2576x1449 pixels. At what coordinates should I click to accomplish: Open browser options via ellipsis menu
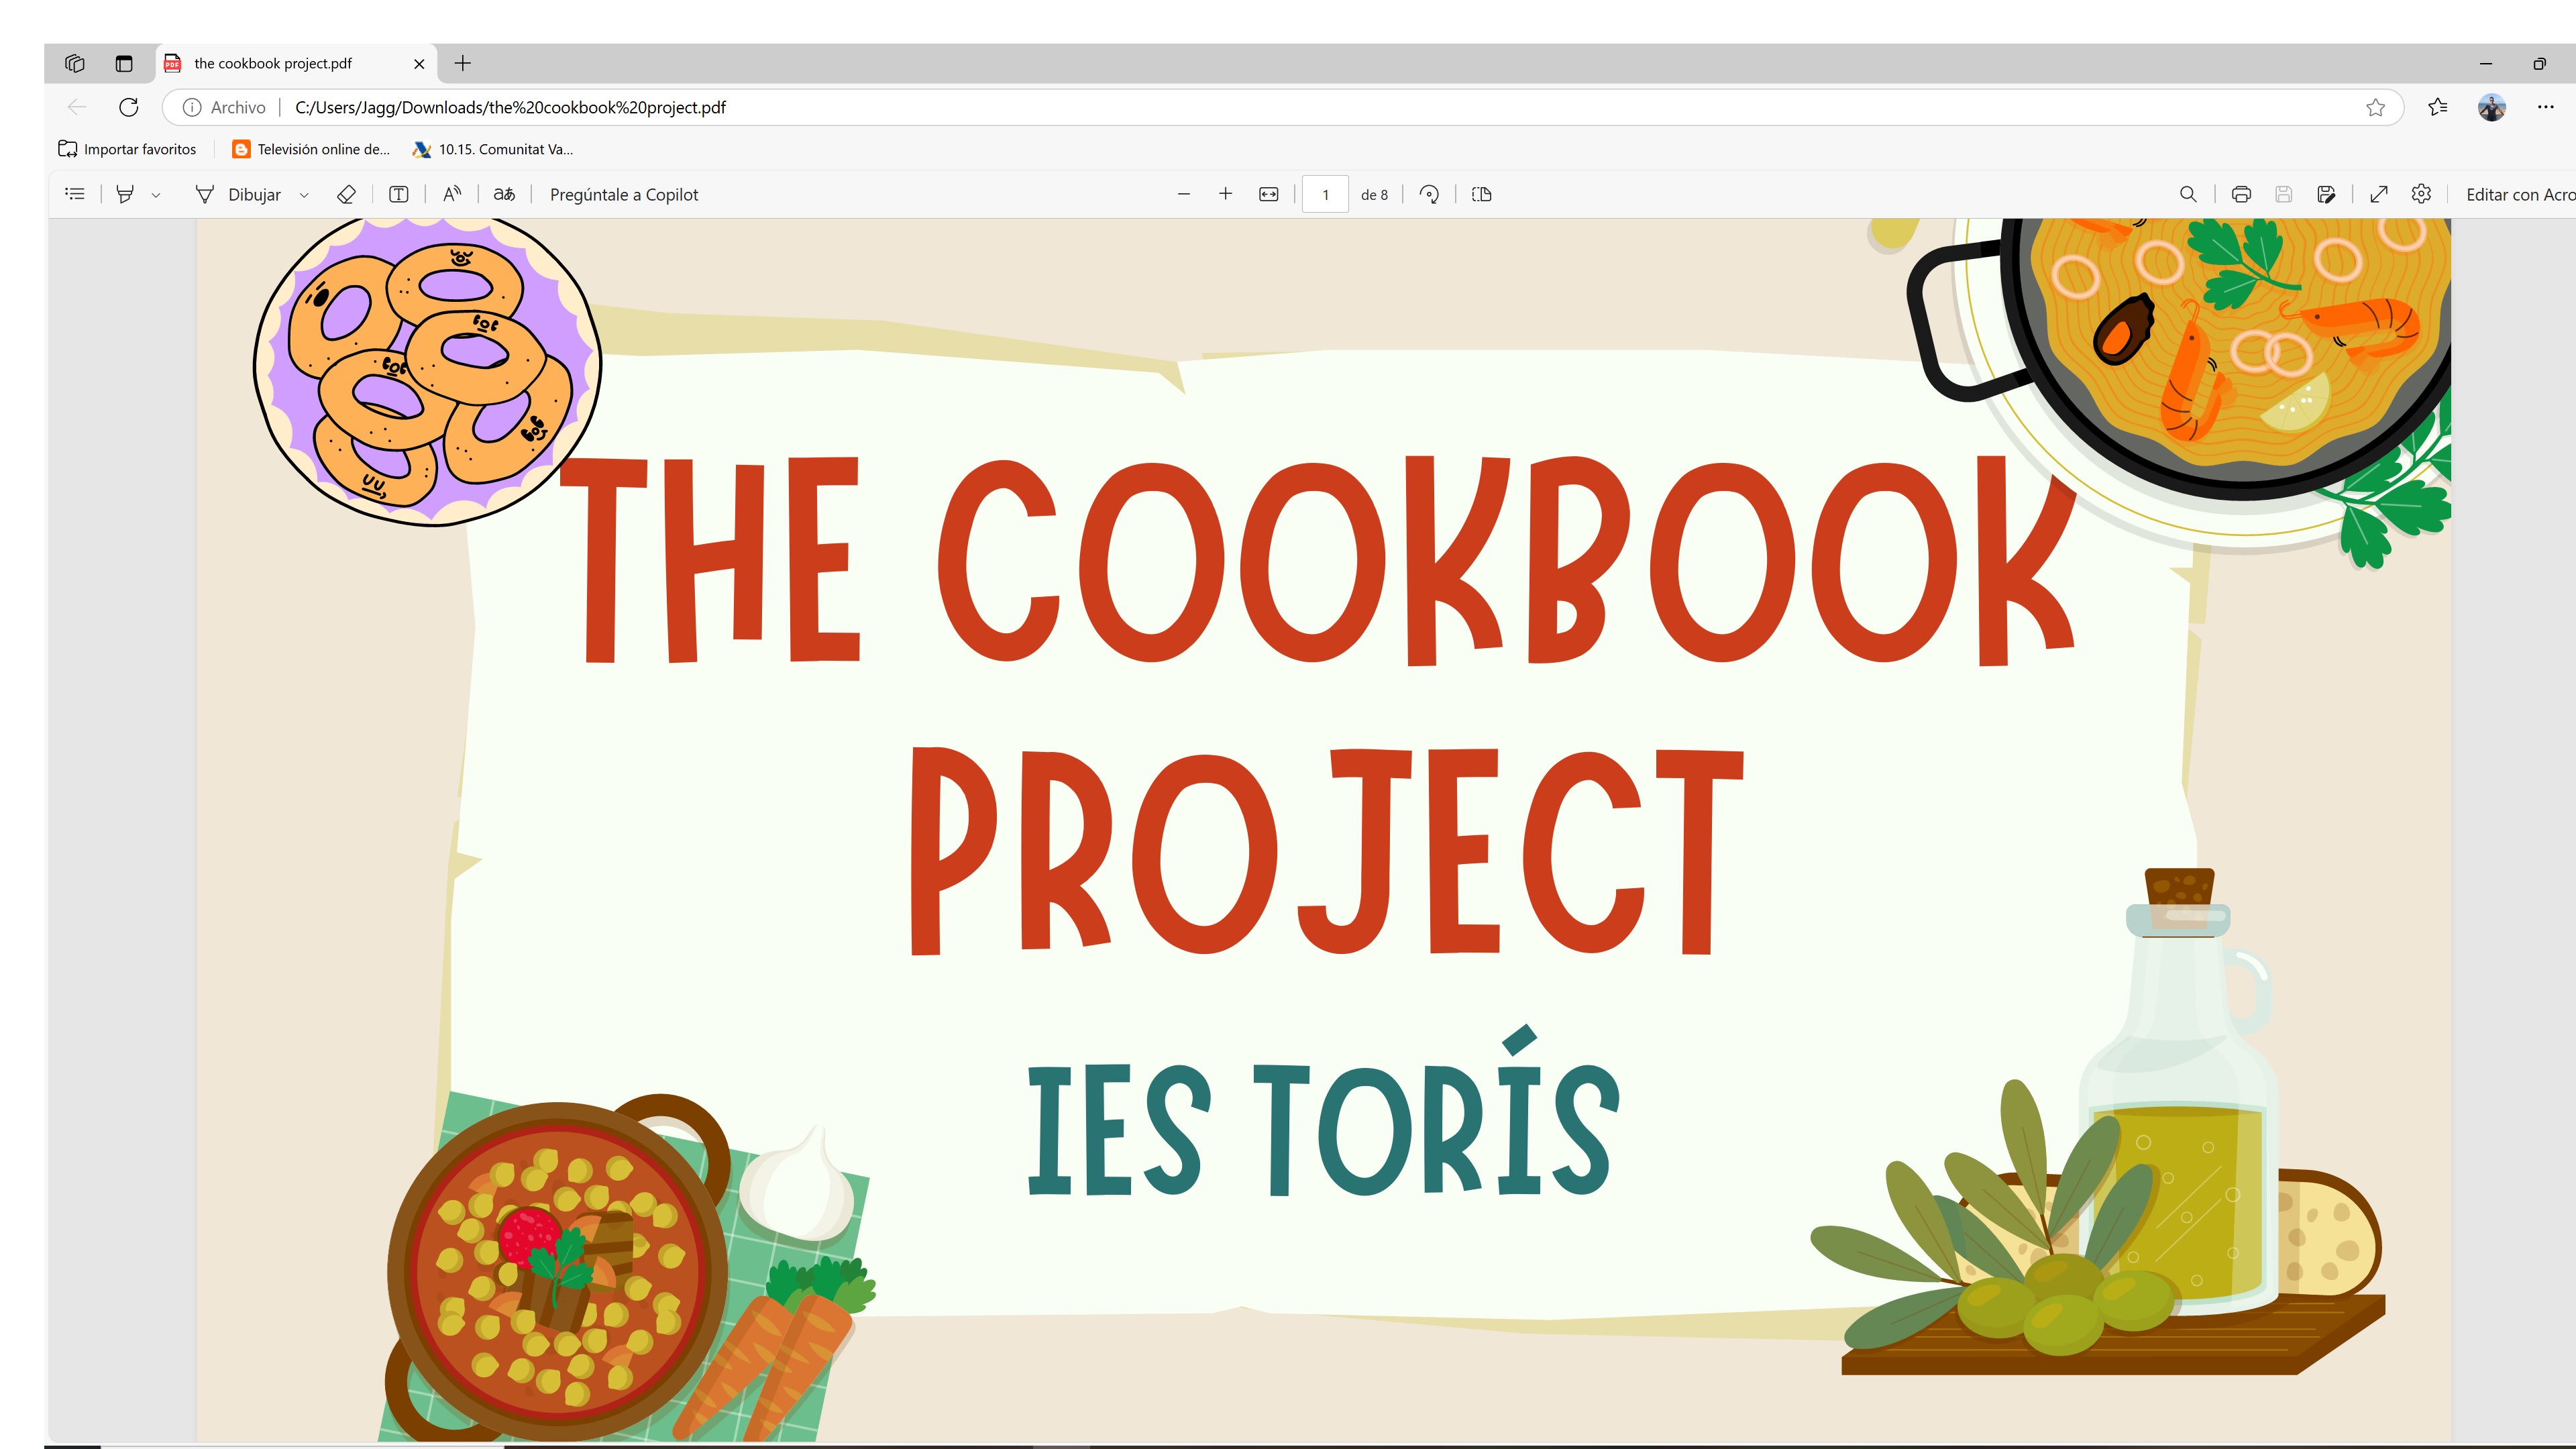[2545, 107]
